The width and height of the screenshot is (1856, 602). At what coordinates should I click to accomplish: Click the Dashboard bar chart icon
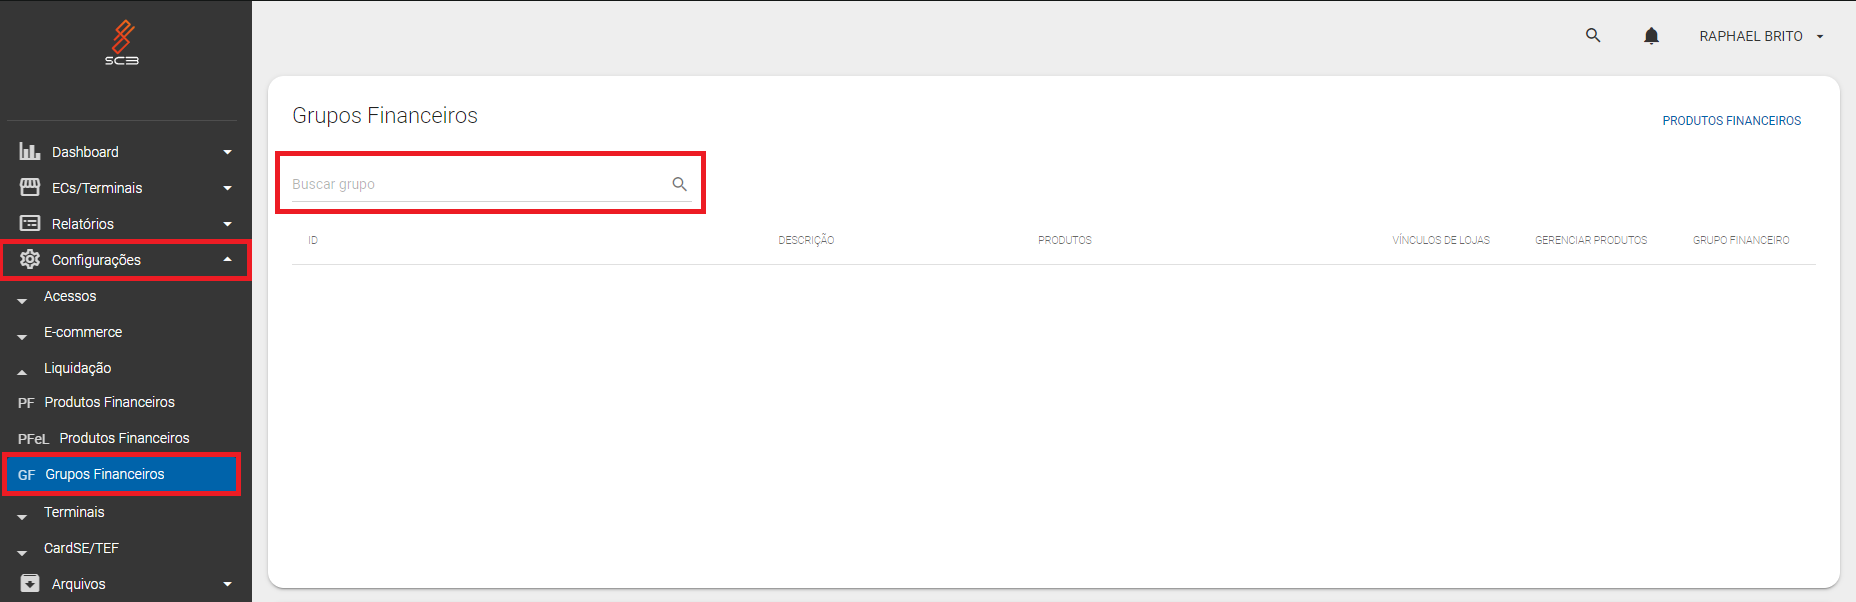click(30, 152)
